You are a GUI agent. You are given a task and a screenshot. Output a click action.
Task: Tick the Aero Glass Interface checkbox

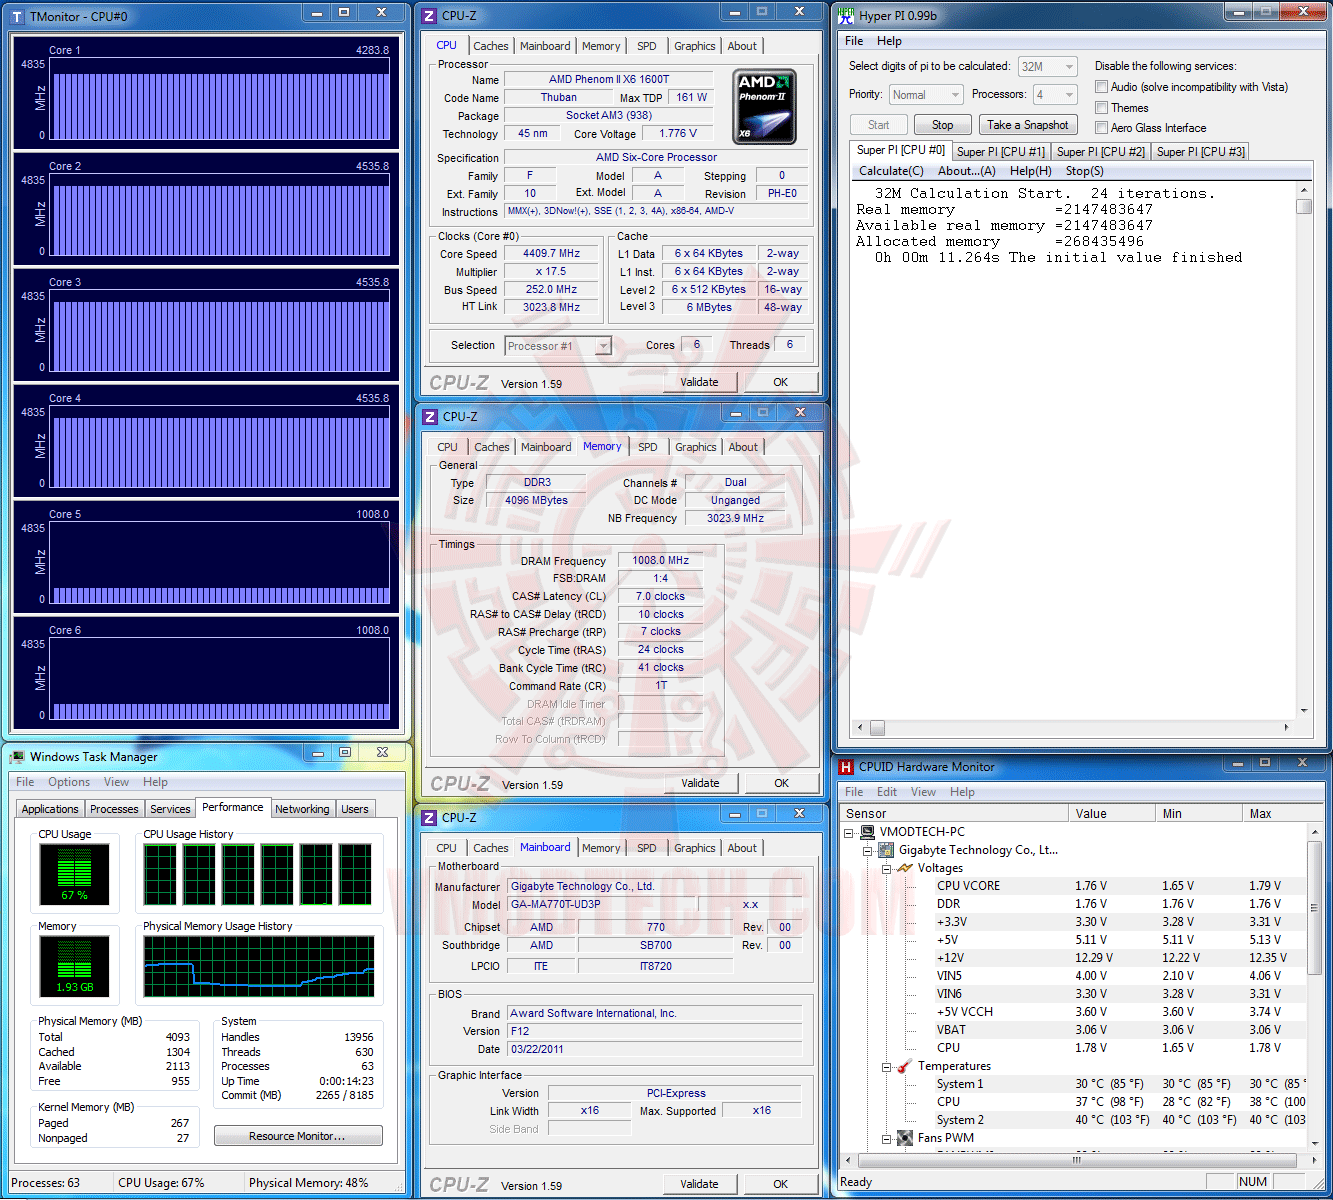click(x=1101, y=128)
